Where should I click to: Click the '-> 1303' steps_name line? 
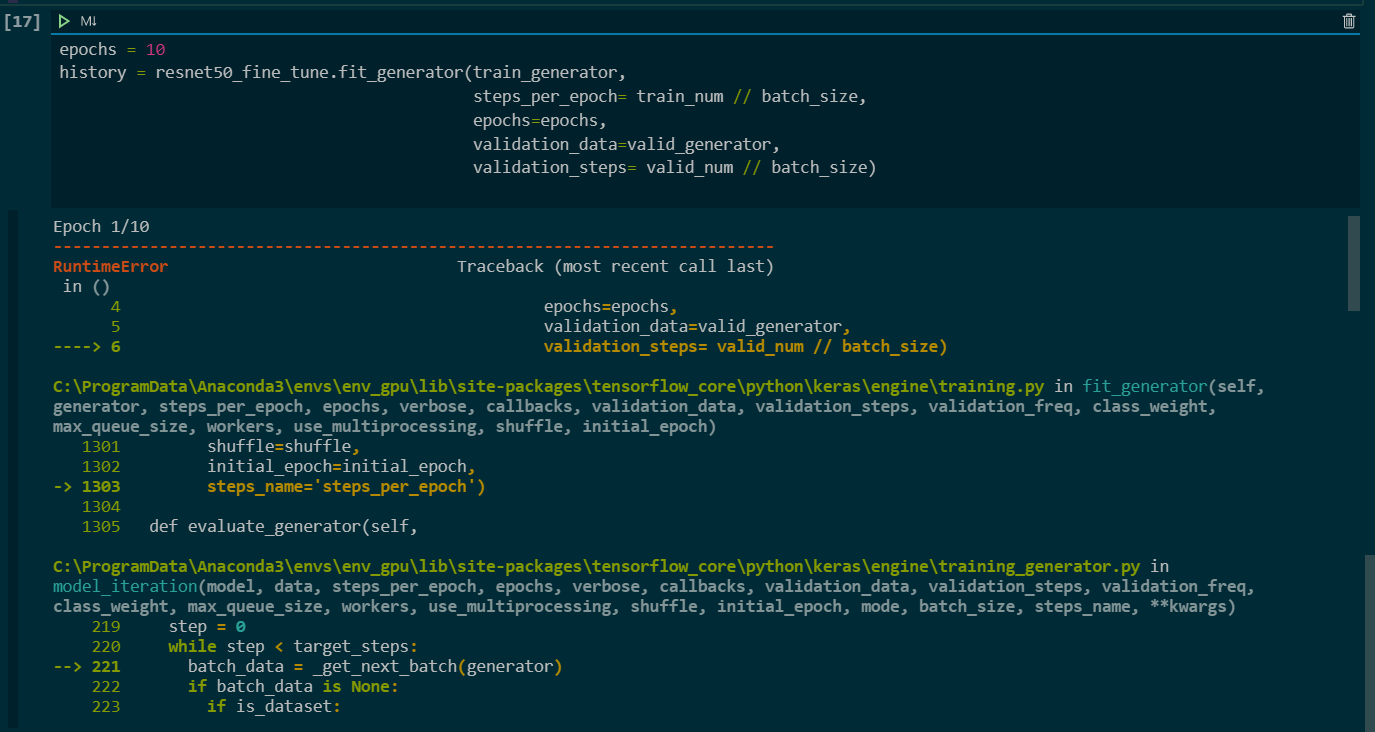(x=268, y=486)
